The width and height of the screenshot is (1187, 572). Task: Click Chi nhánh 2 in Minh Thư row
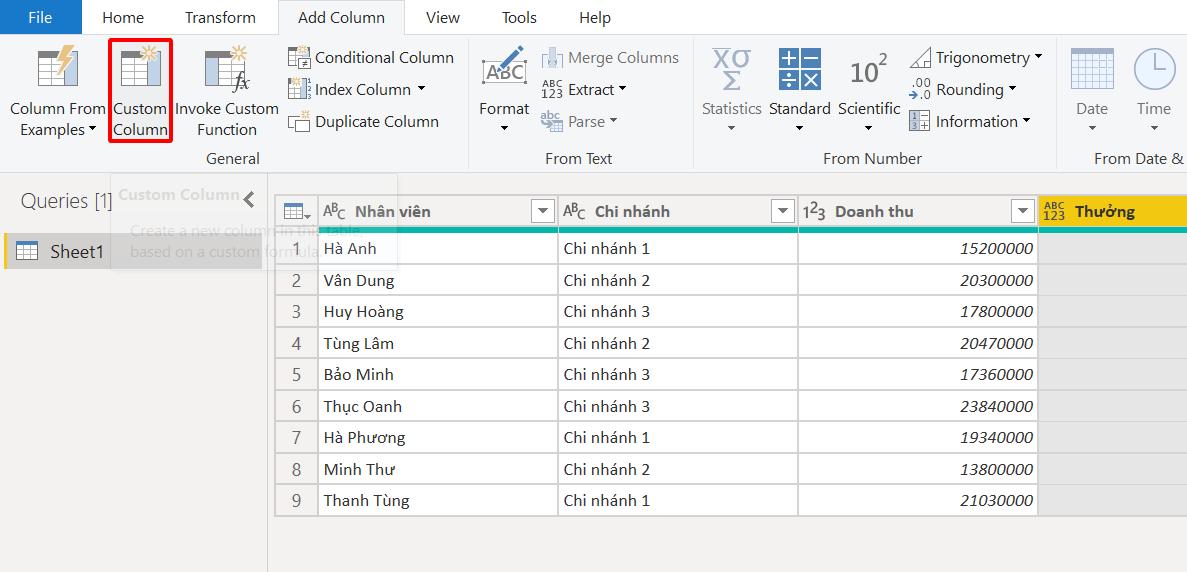click(x=678, y=469)
